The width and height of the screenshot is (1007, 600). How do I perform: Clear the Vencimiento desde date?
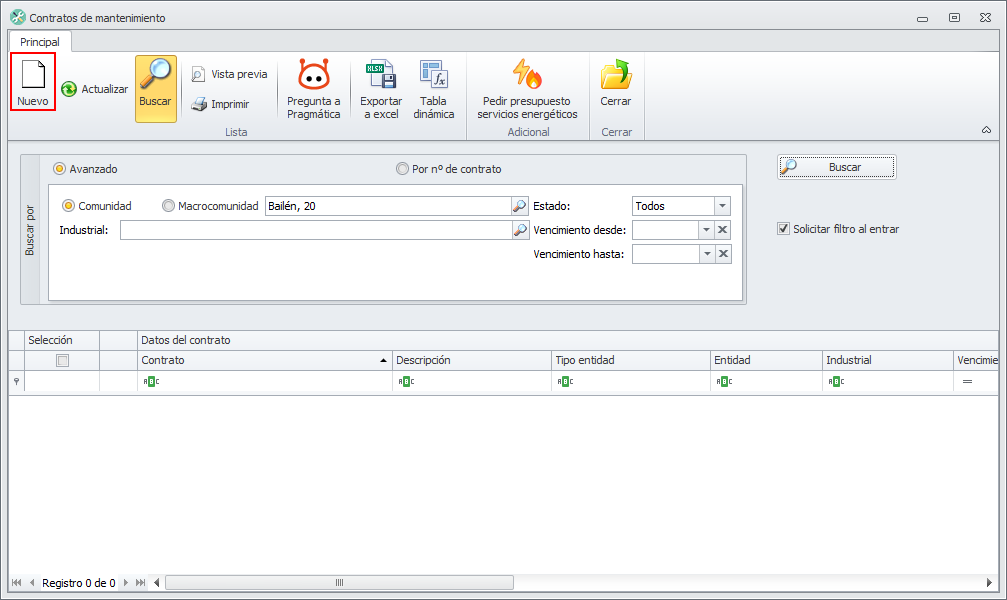pyautogui.click(x=722, y=230)
